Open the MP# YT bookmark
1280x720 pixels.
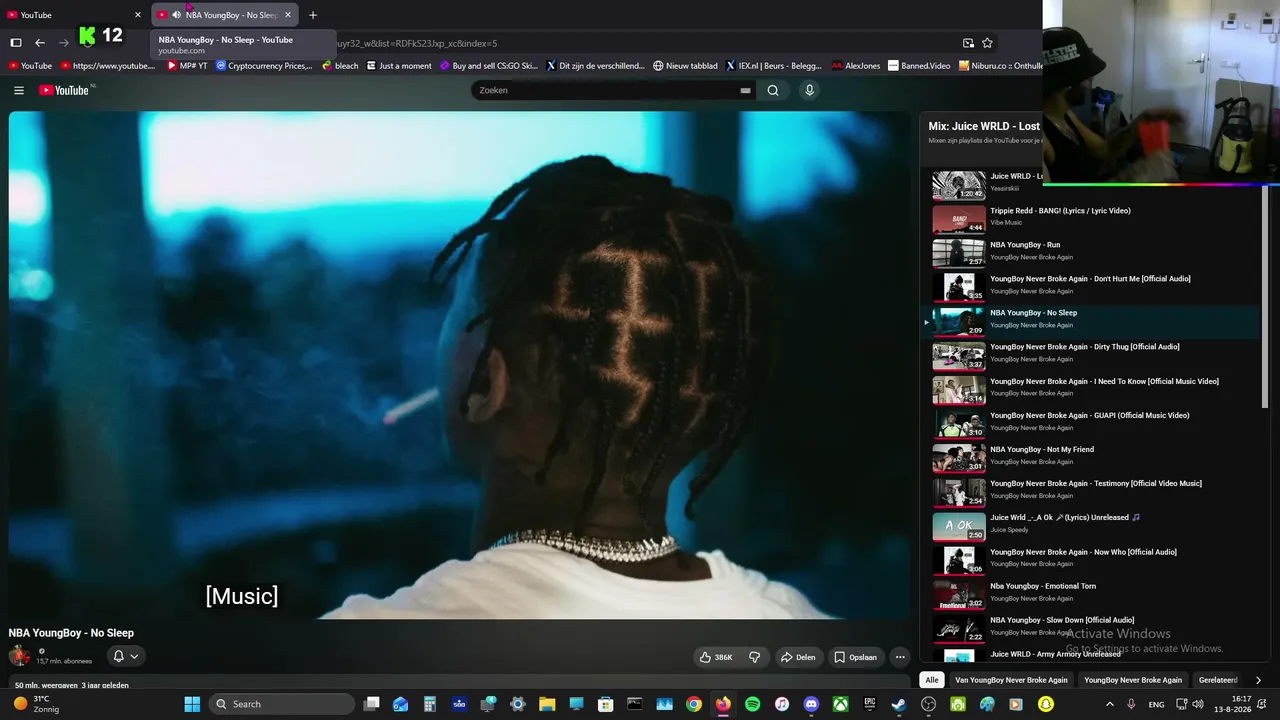(x=187, y=66)
